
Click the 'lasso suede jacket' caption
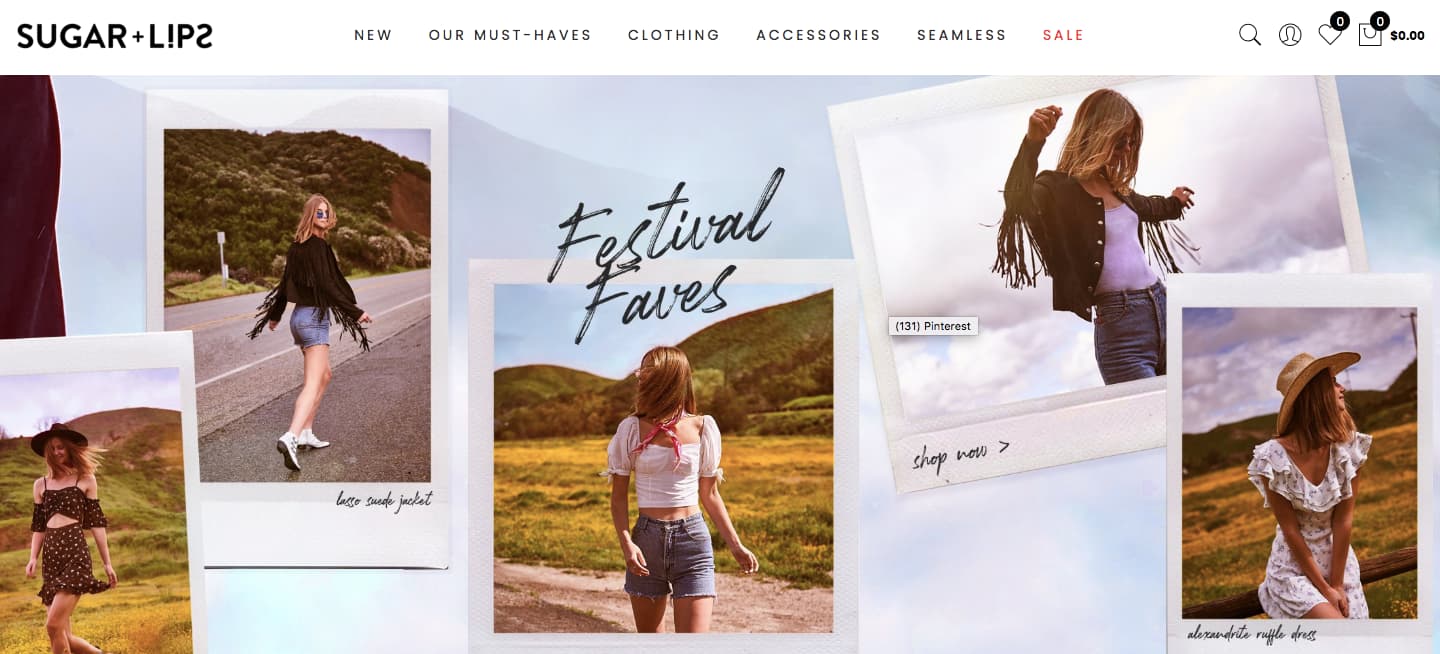click(384, 500)
